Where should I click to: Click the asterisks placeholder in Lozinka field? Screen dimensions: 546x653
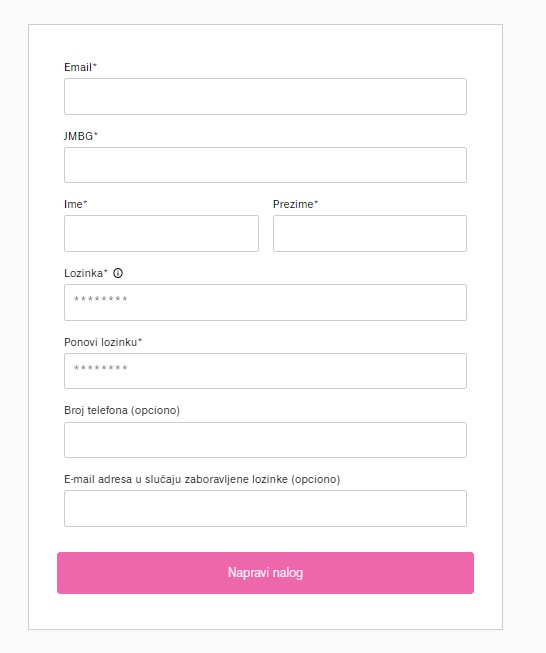click(x=101, y=299)
